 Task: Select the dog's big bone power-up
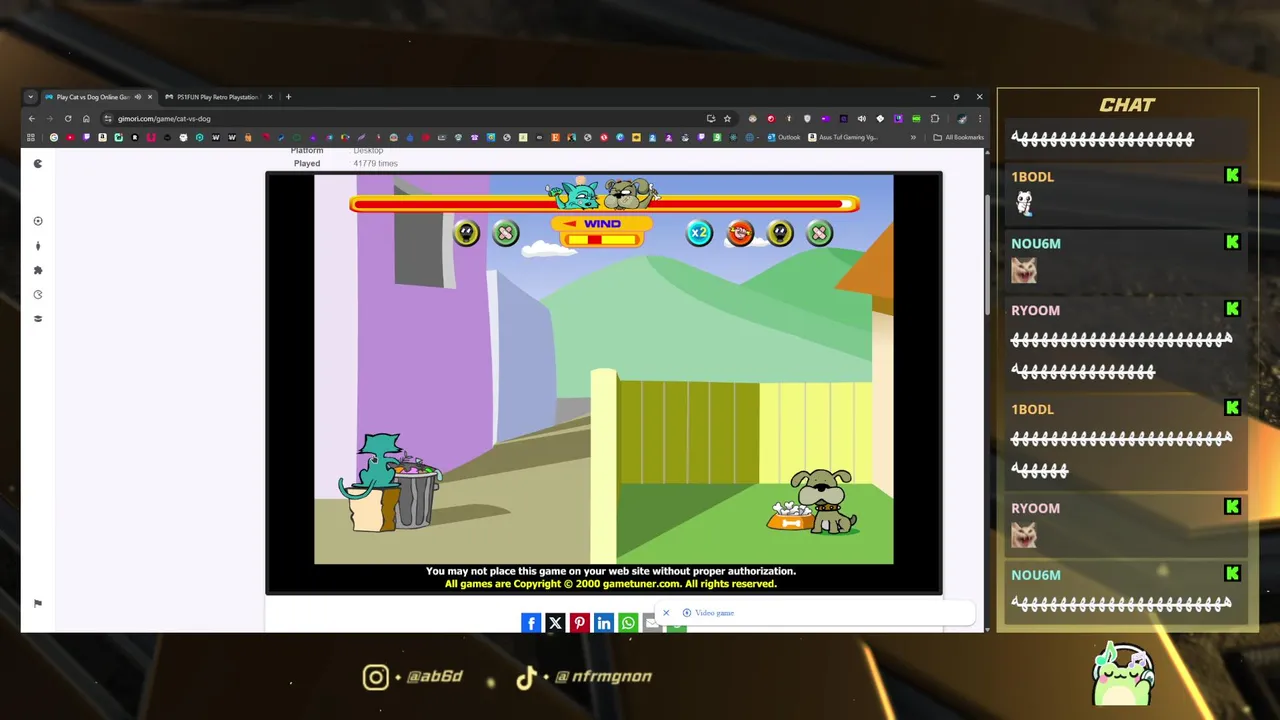coord(740,233)
